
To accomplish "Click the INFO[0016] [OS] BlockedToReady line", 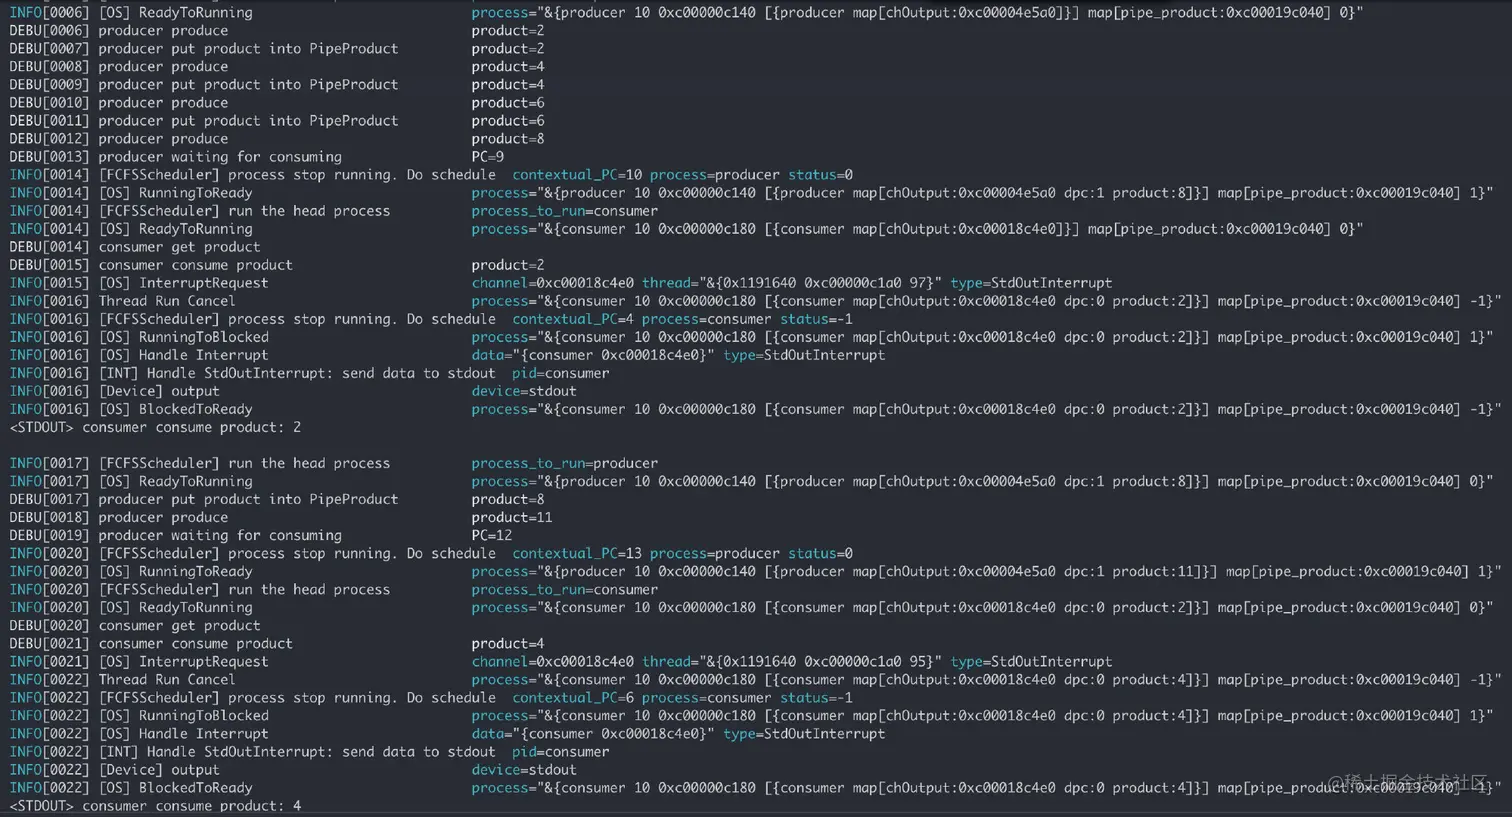I will pyautogui.click(x=755, y=408).
